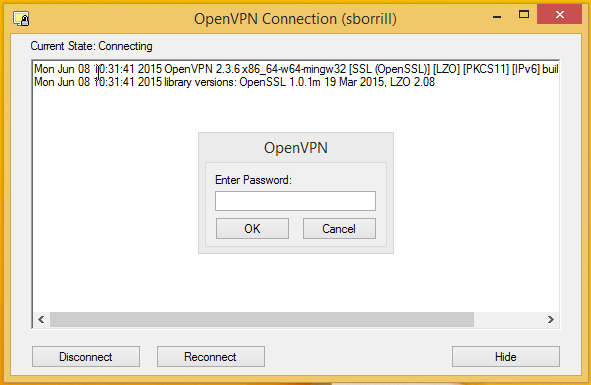
Task: Click the horizontal scrollbar thumb
Action: [x=262, y=320]
